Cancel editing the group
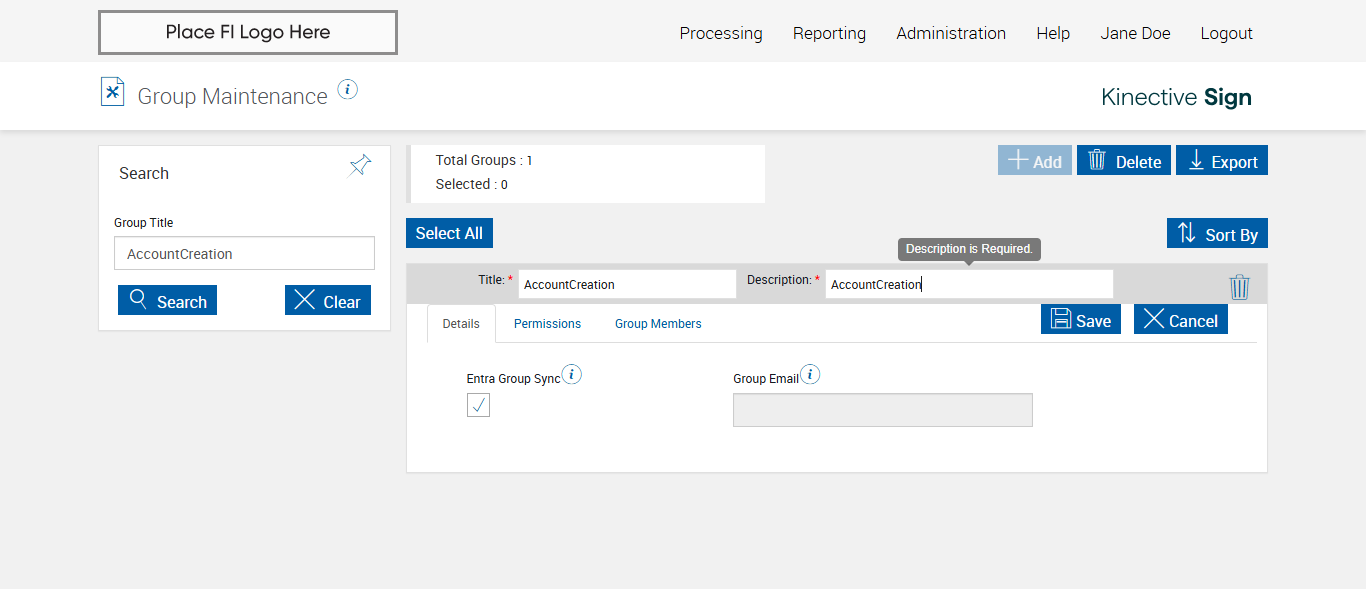The width and height of the screenshot is (1366, 589). pos(1180,320)
